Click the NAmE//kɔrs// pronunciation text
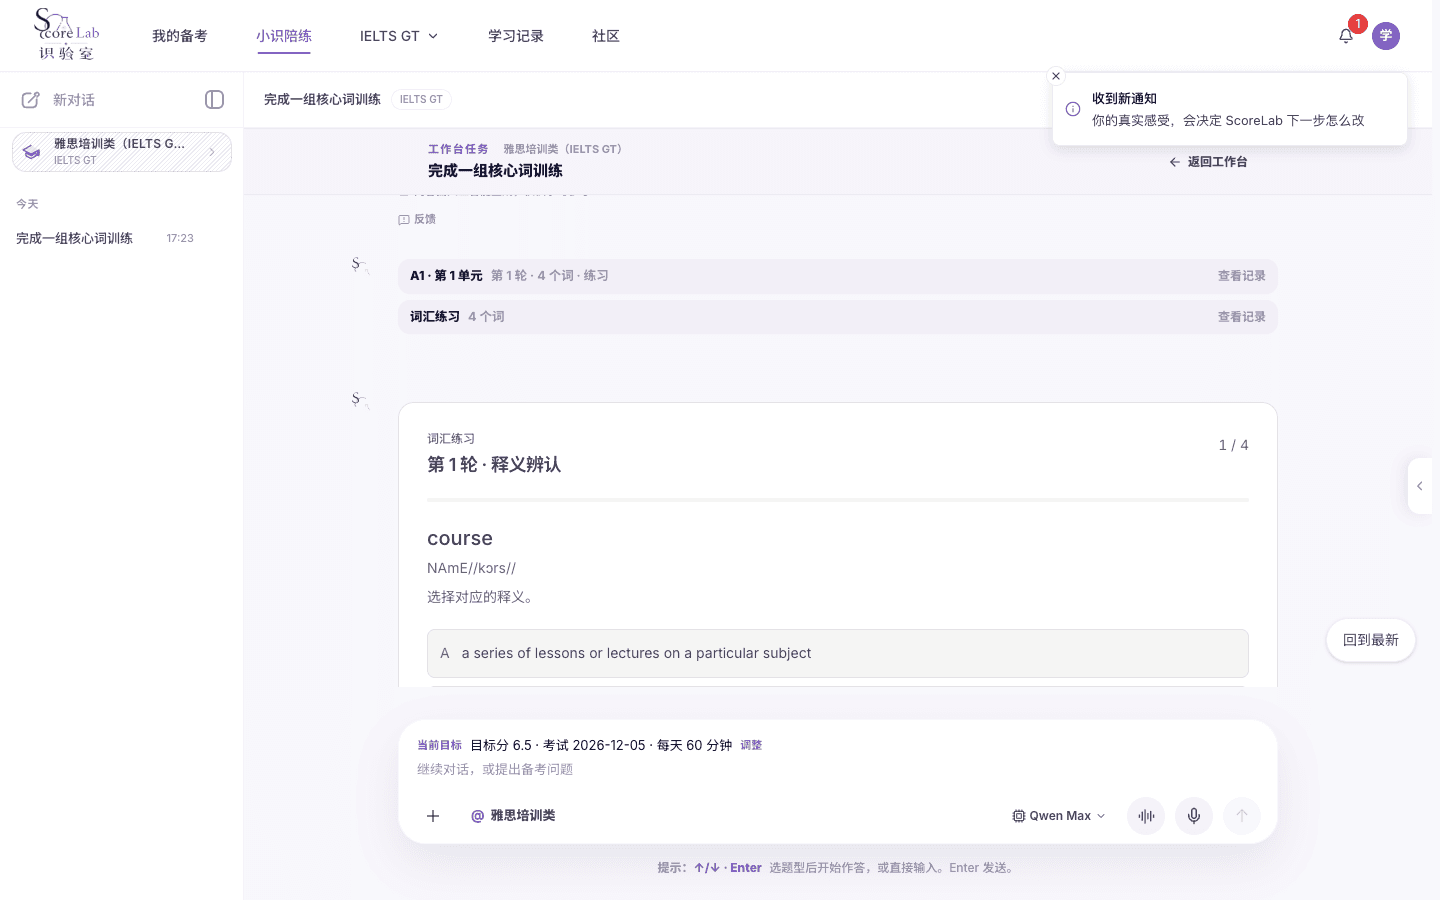 click(471, 568)
